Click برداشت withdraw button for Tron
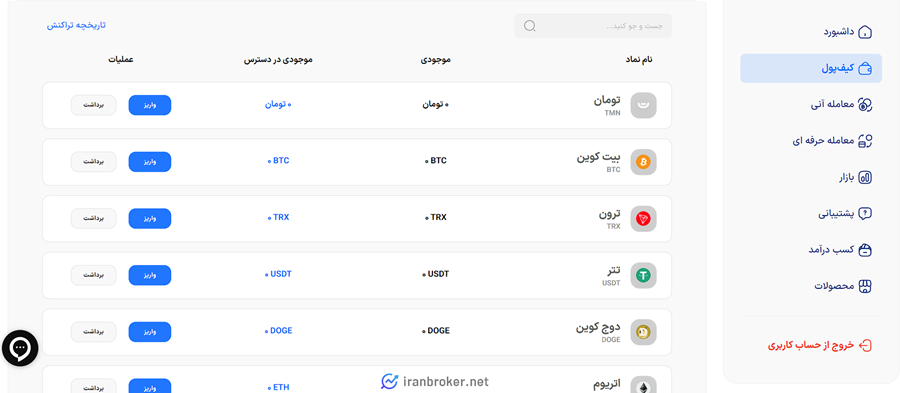Image resolution: width=900 pixels, height=393 pixels. pyautogui.click(x=94, y=219)
